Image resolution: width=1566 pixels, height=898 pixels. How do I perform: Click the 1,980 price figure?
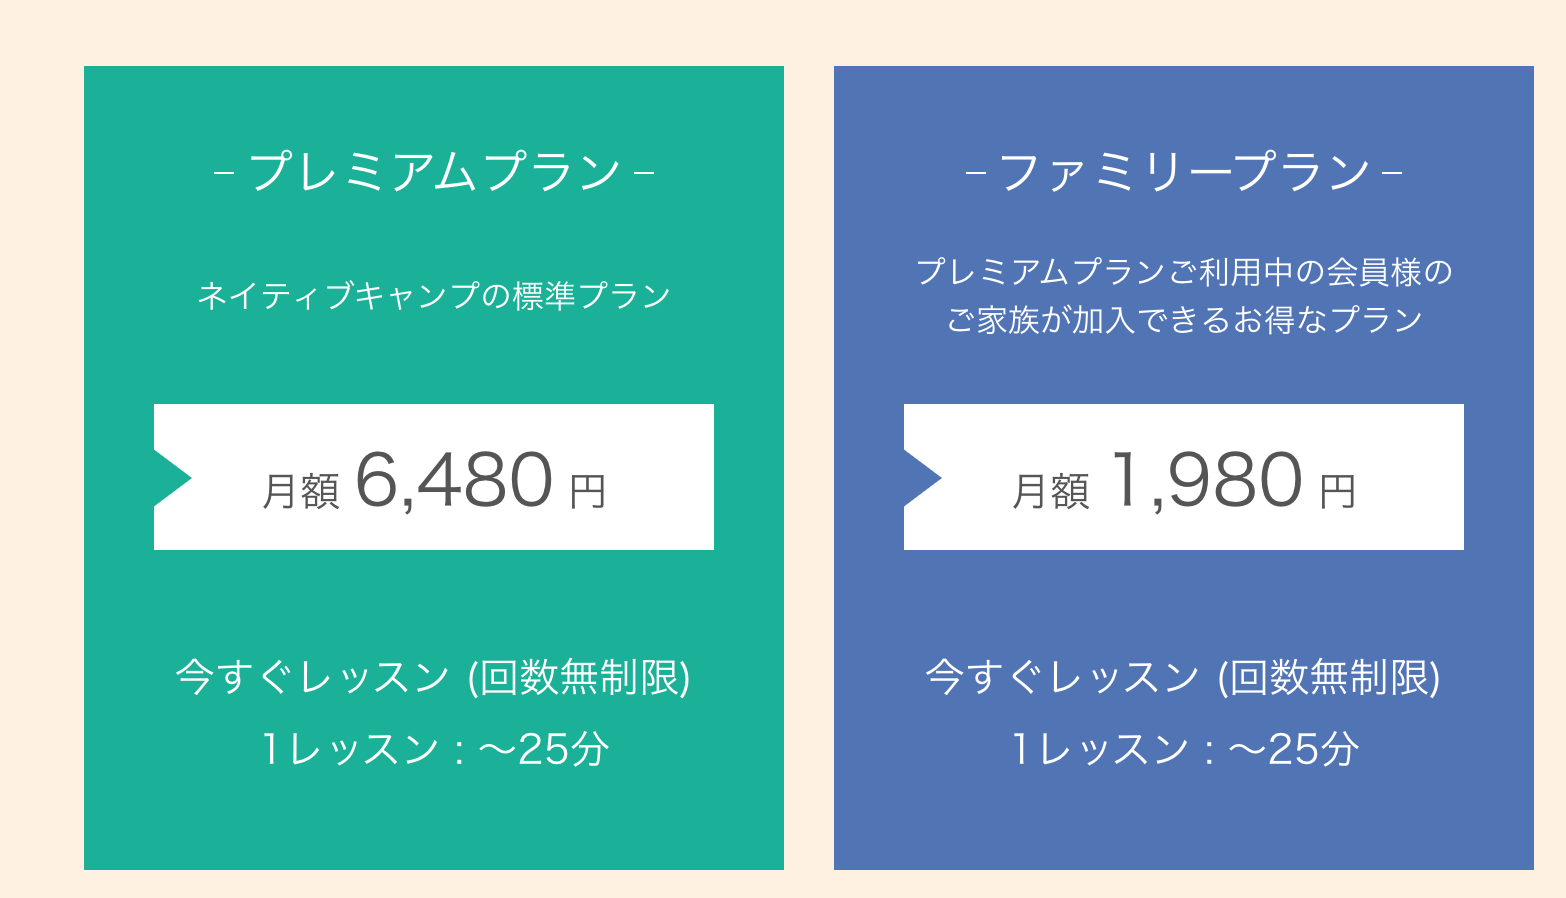[1206, 480]
